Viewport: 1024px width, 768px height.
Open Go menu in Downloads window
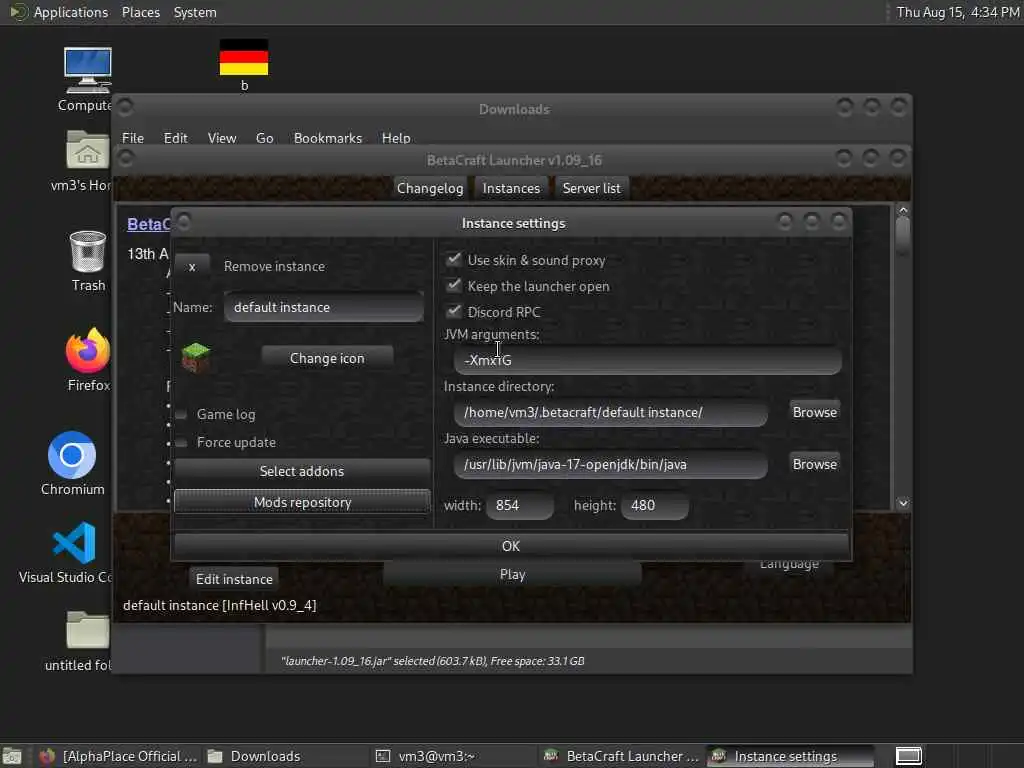[x=264, y=138]
